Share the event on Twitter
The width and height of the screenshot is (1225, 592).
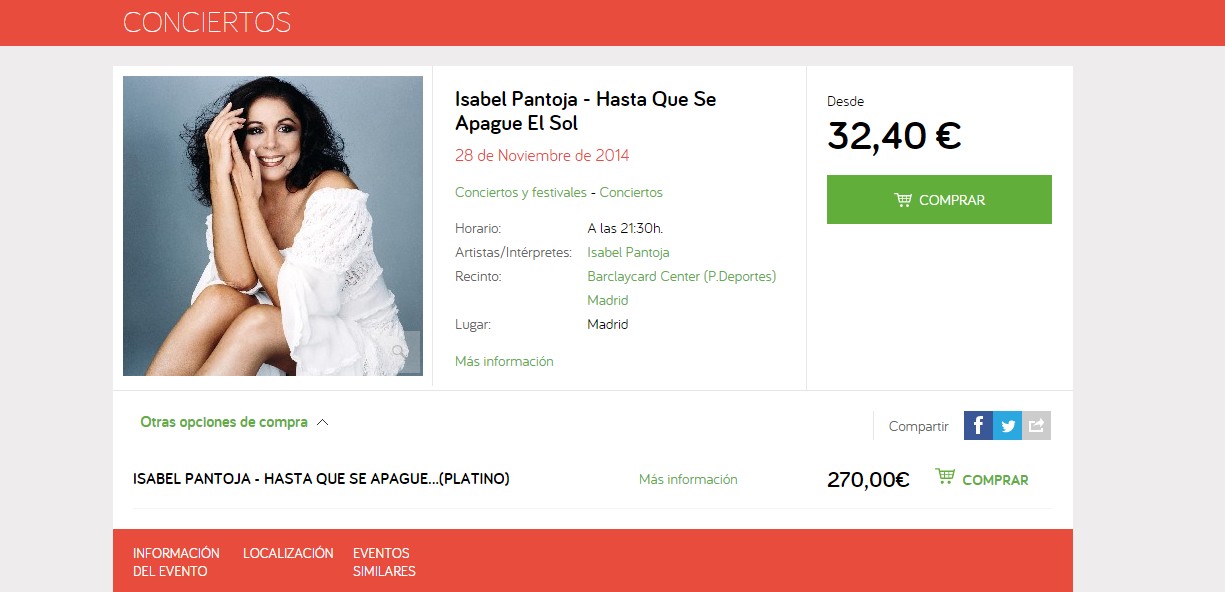pos(1007,426)
